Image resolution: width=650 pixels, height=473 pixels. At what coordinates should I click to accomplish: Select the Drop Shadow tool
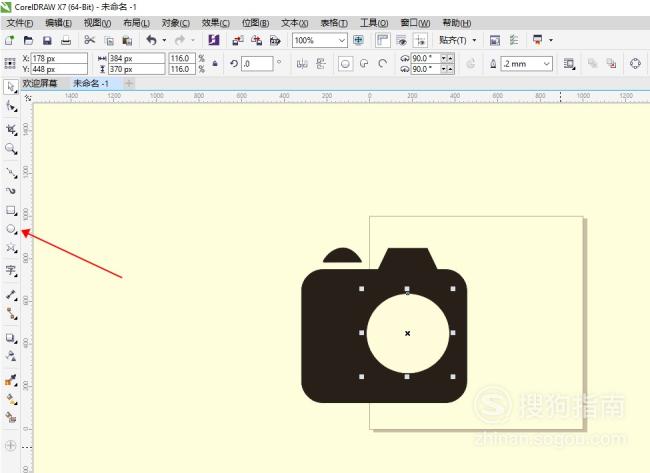pos(11,338)
